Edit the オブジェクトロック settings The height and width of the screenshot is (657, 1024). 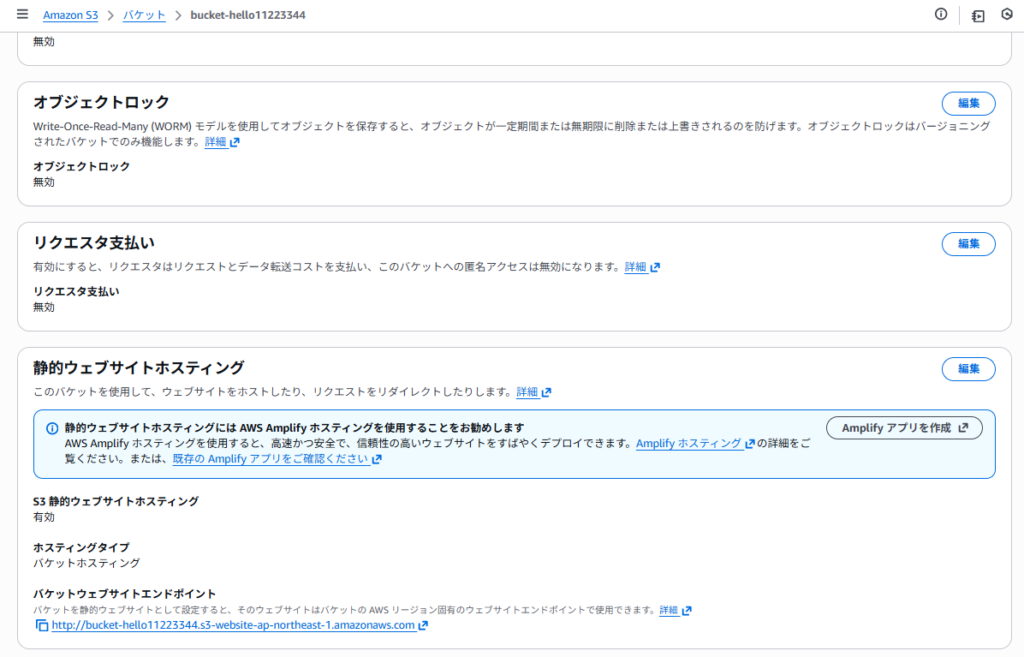[968, 103]
